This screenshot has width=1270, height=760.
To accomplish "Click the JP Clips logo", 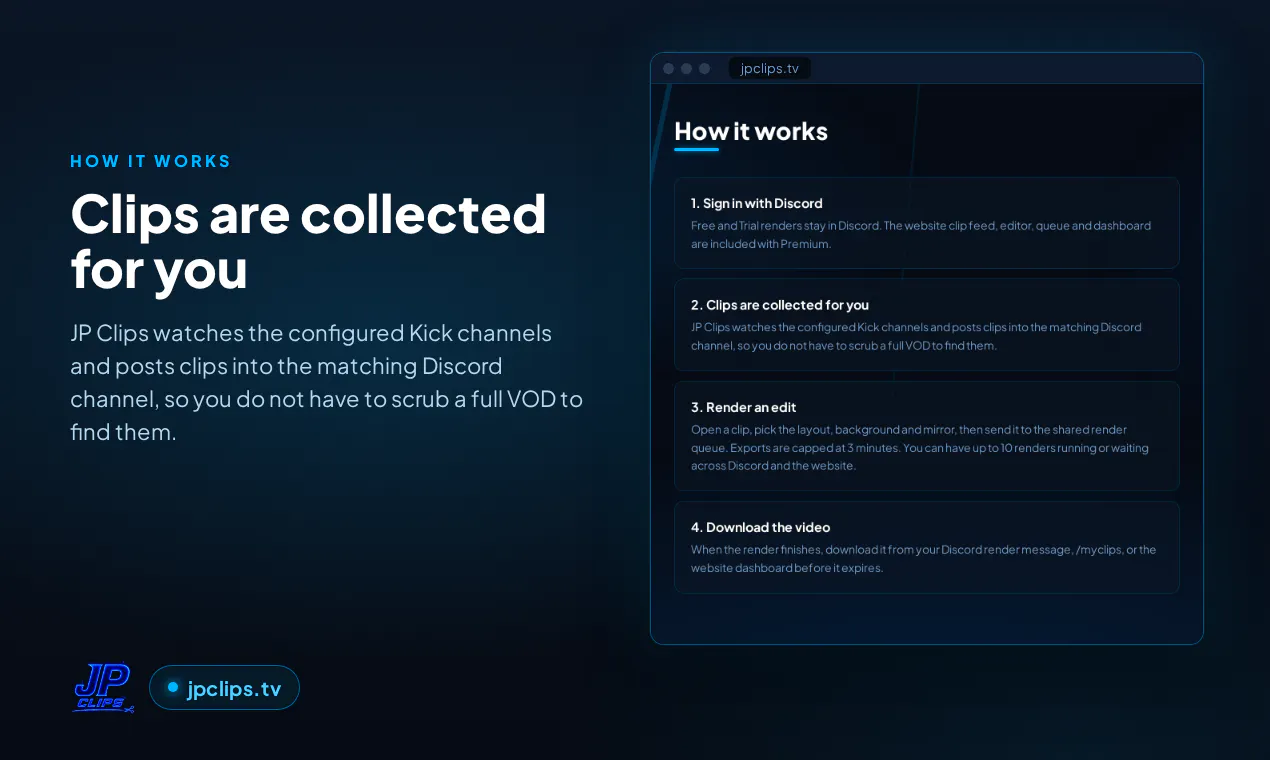I will (x=104, y=688).
